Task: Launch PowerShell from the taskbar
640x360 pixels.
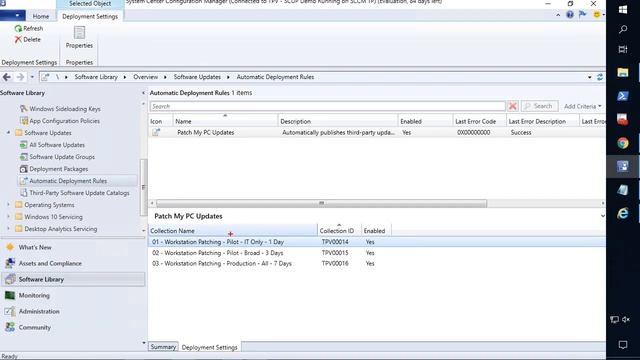Action: coord(623,96)
